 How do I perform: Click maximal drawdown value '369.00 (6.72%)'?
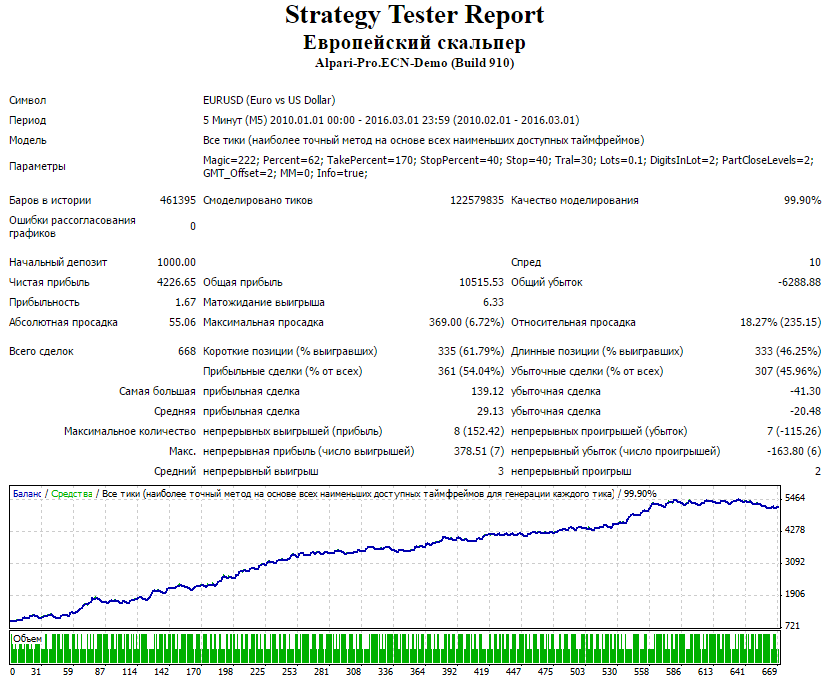tap(466, 322)
